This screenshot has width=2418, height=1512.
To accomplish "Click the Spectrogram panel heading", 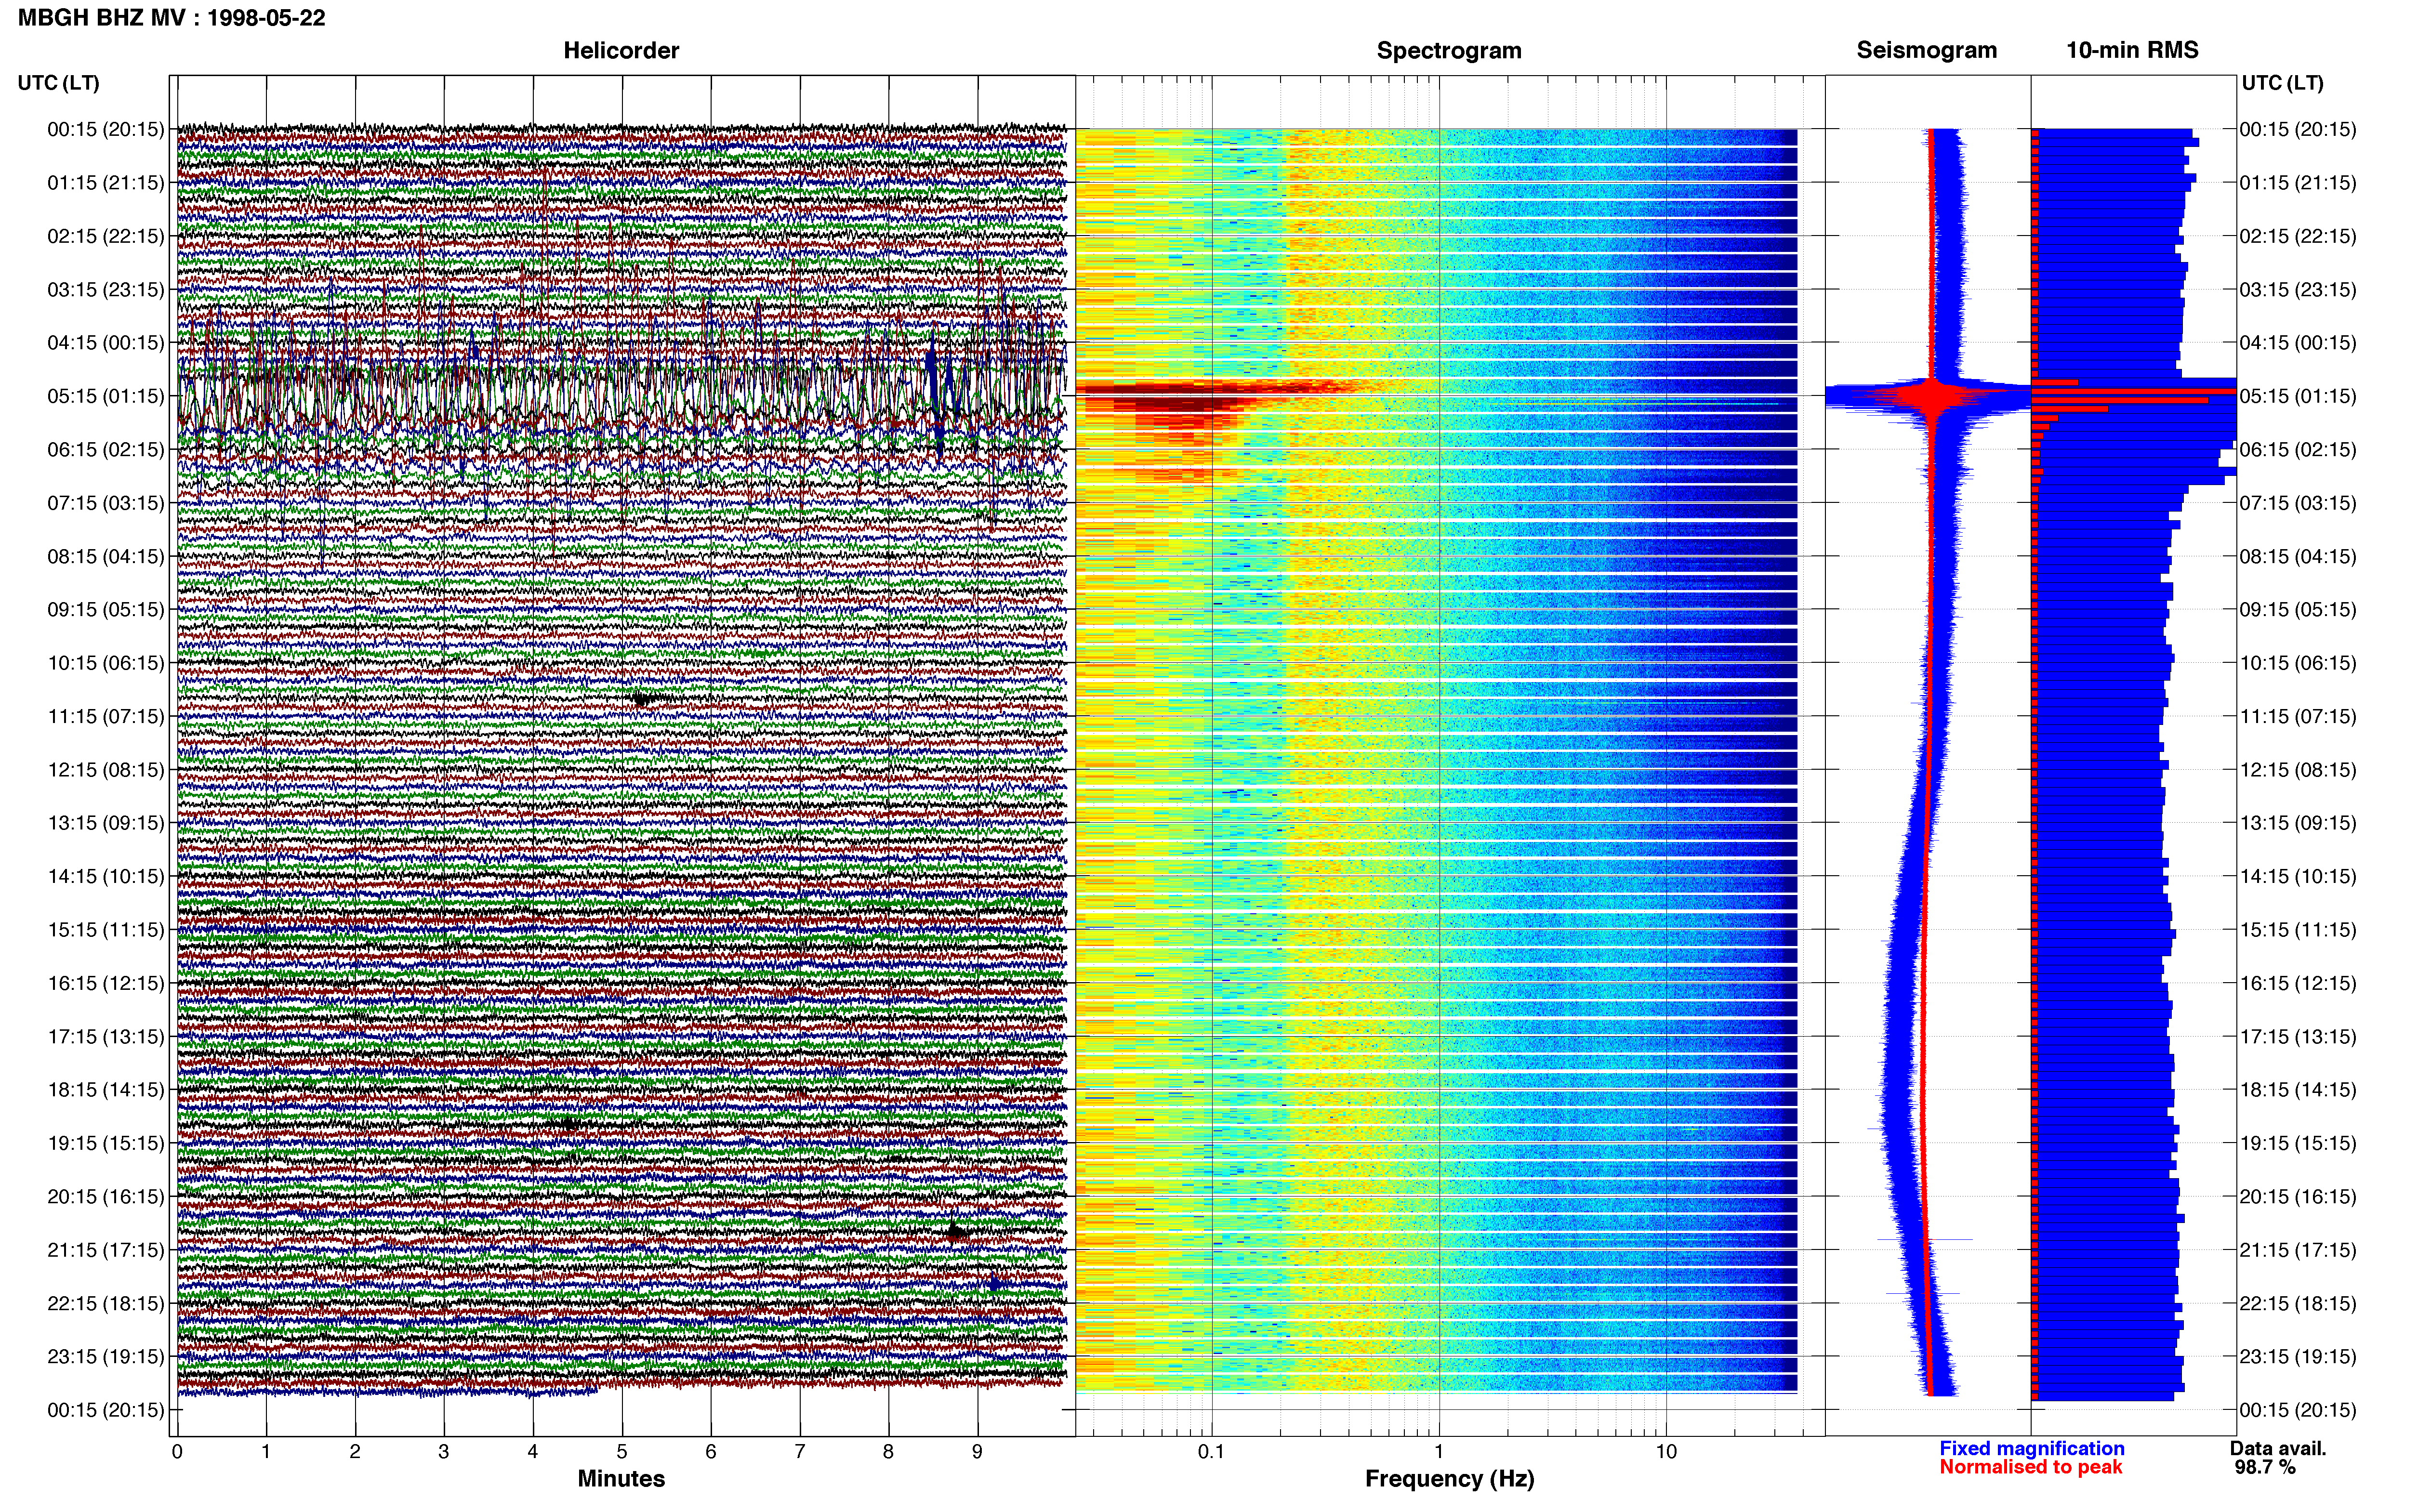I will pyautogui.click(x=1449, y=50).
